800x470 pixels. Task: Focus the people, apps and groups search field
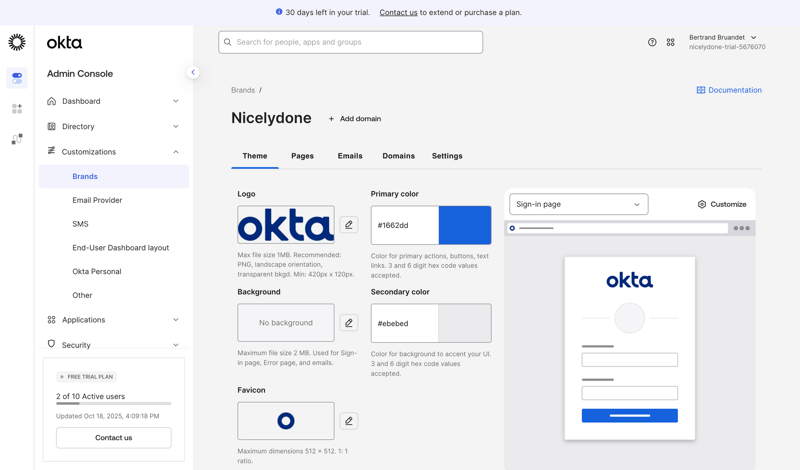coord(351,42)
